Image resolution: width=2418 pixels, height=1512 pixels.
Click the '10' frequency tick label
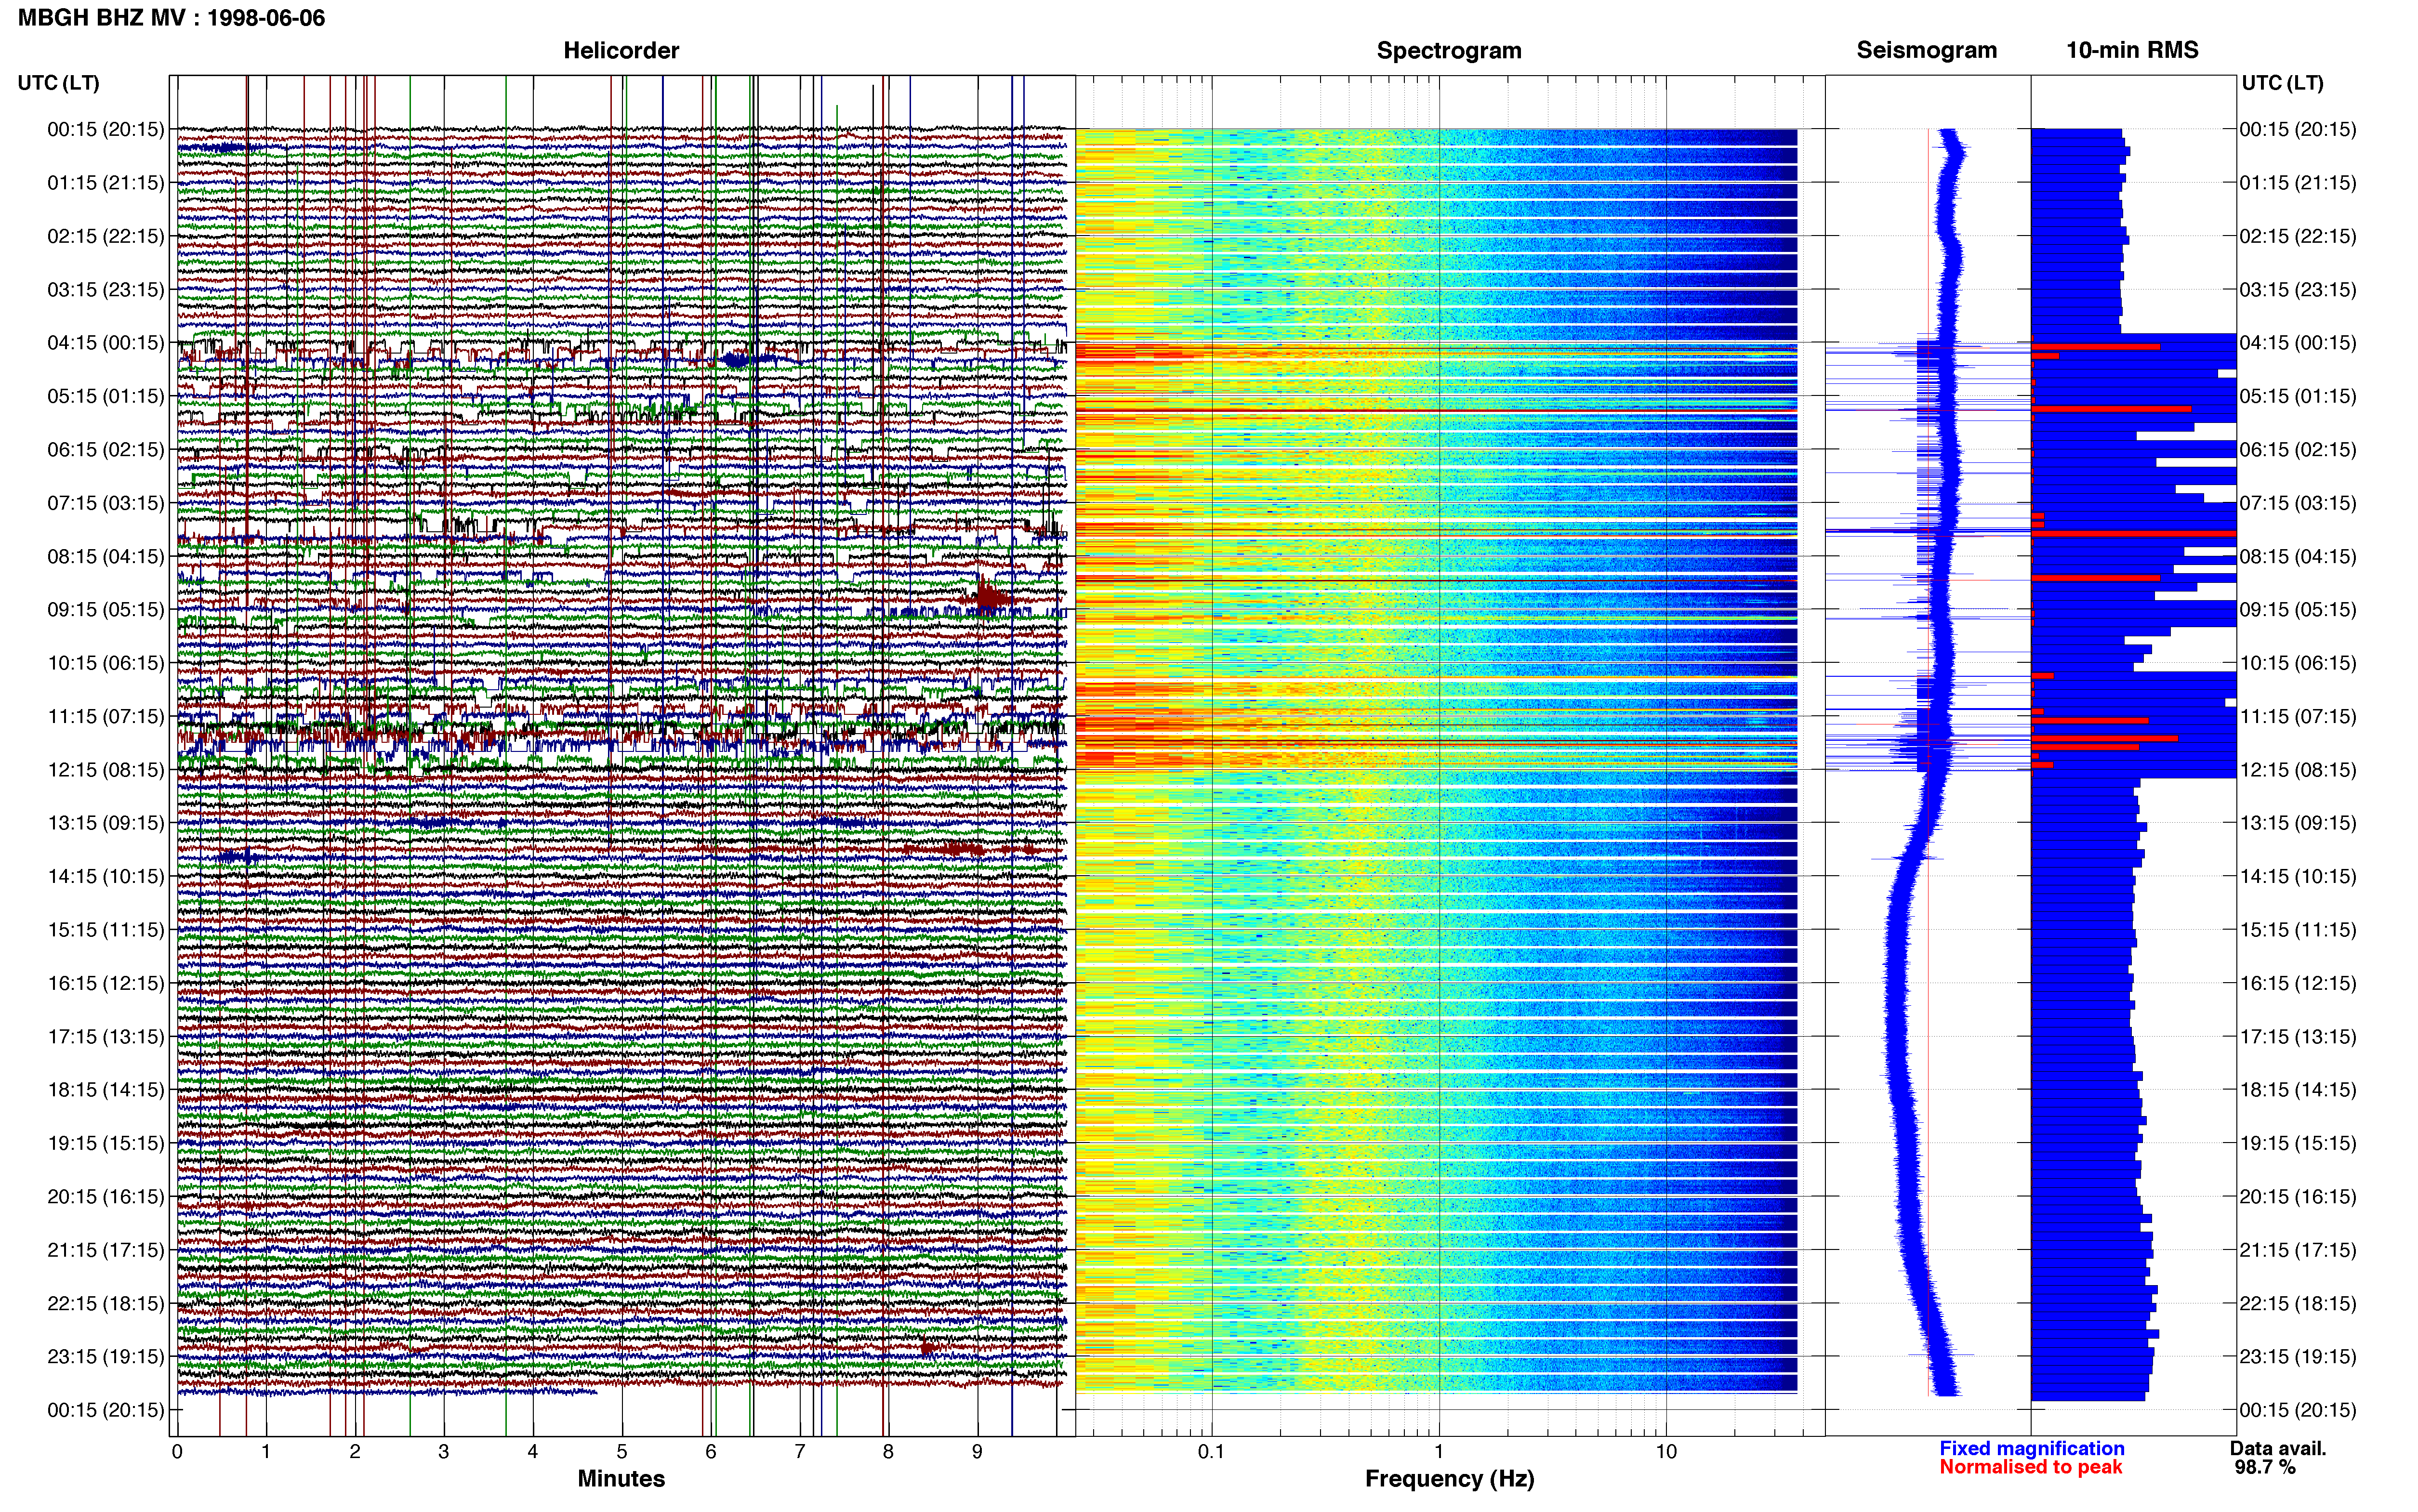(x=1666, y=1452)
